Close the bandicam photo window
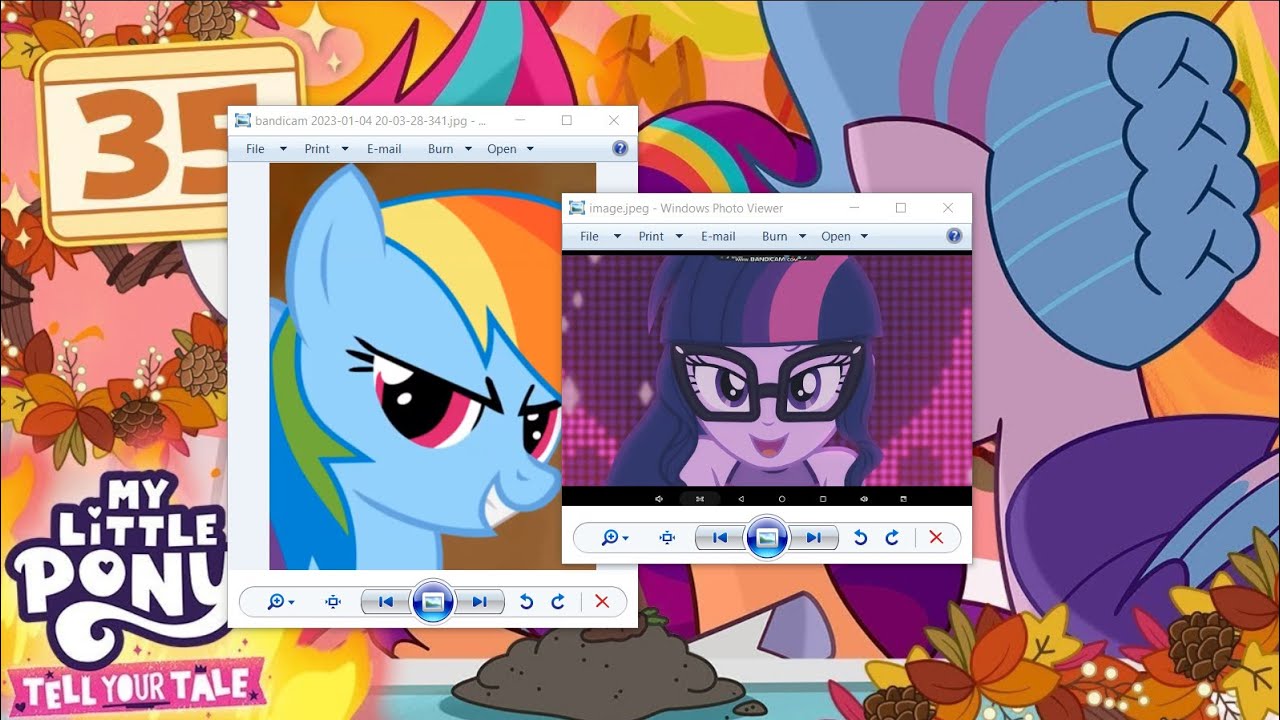This screenshot has width=1280, height=720. pos(614,120)
